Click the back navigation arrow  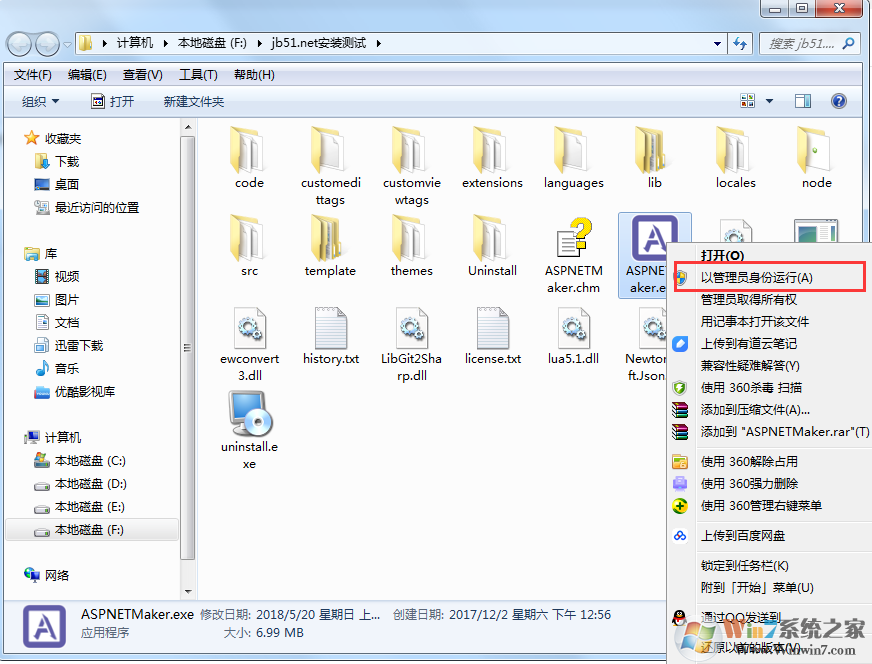[20, 43]
